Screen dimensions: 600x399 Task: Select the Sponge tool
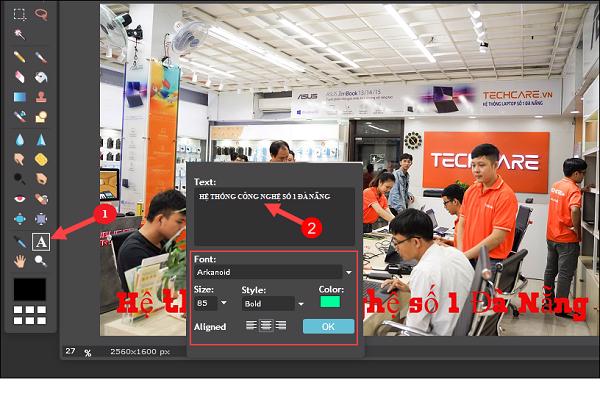41,159
